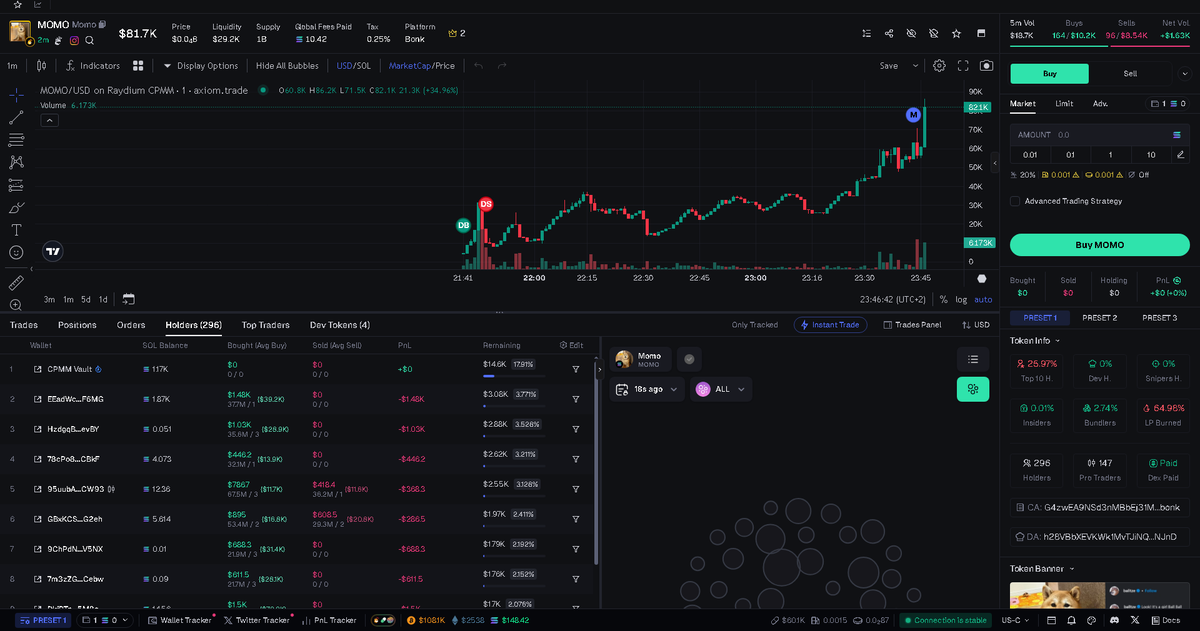
Task: Open the go-to-date calendar icon
Action: 128,299
